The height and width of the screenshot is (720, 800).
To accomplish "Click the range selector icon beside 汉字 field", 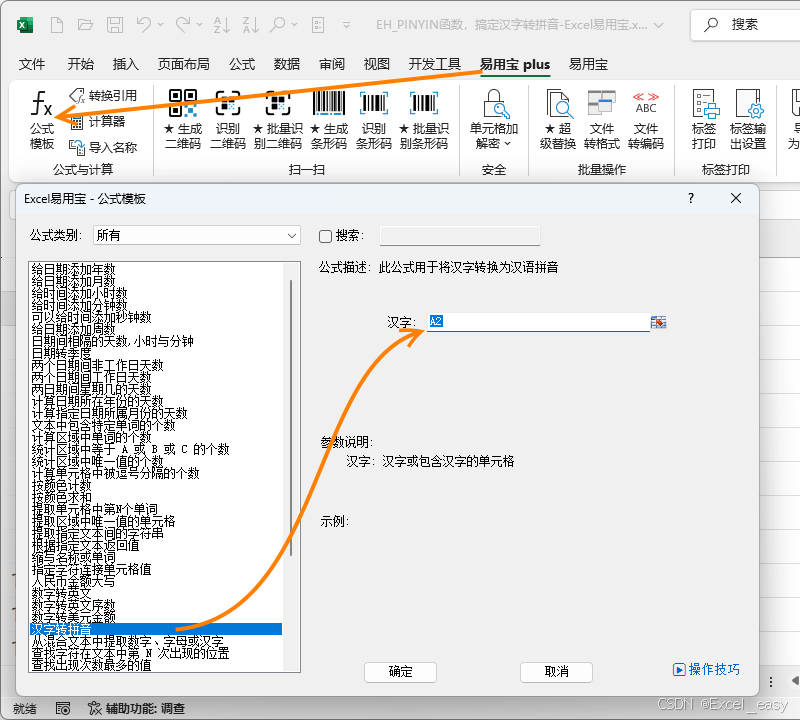I will point(659,322).
